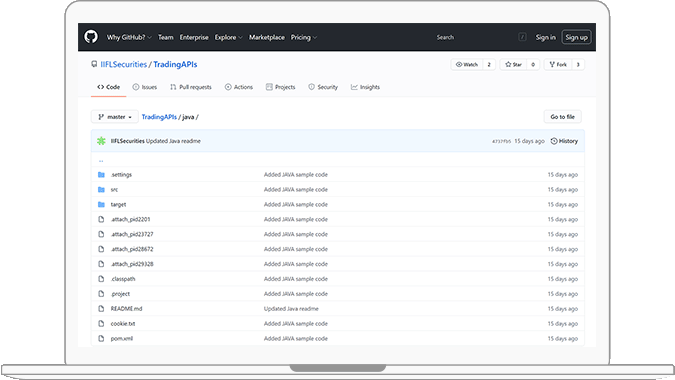Open the Actions tab
This screenshot has height=380, width=675.
click(x=239, y=87)
